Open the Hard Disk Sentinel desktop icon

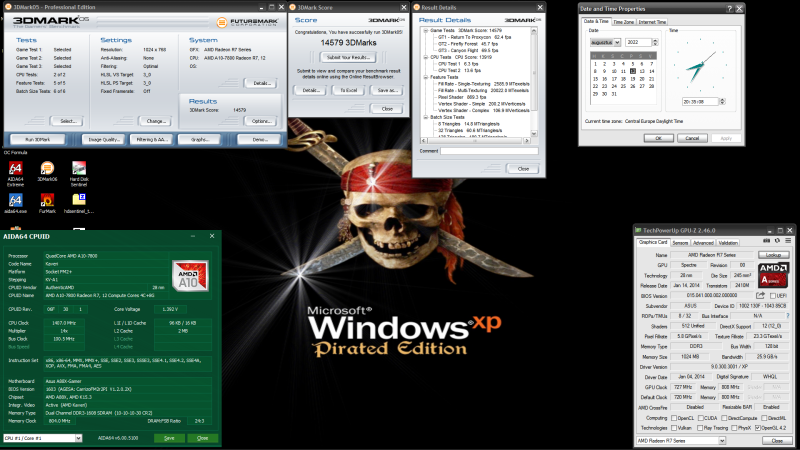tap(79, 173)
